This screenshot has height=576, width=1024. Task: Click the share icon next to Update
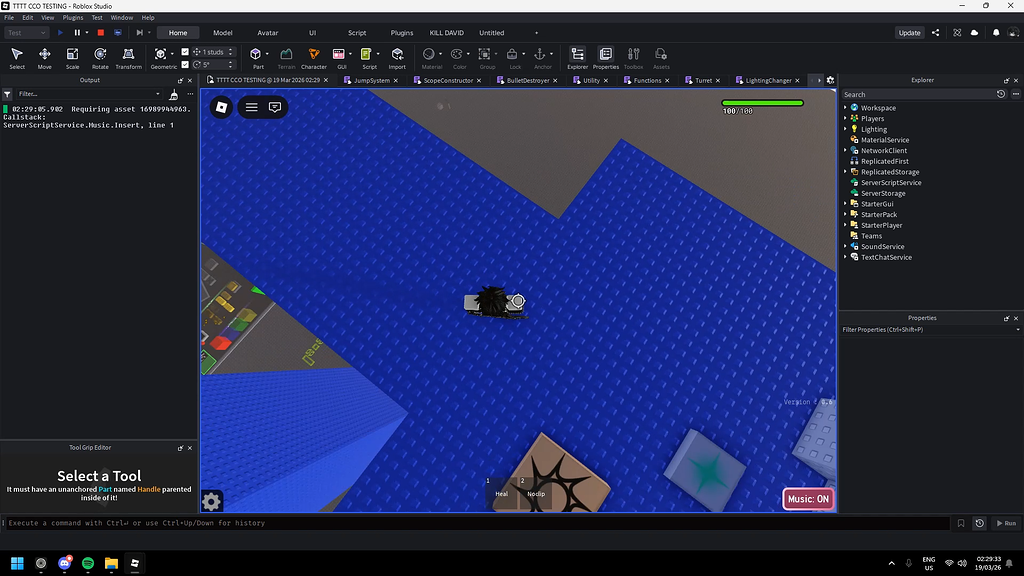[x=935, y=33]
